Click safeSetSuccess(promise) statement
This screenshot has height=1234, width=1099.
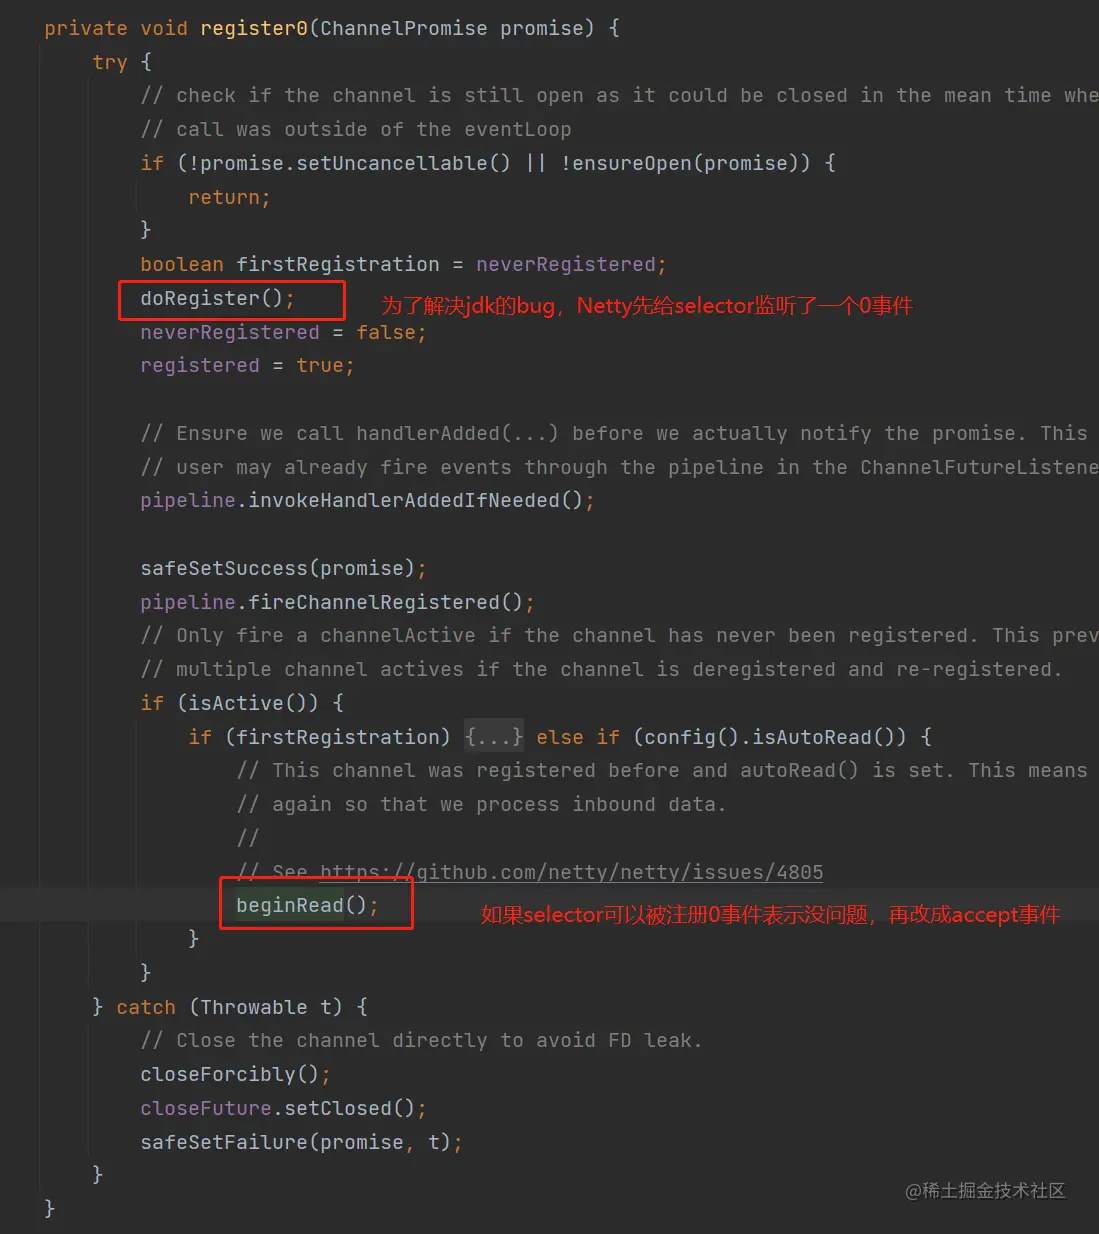pyautogui.click(x=283, y=568)
